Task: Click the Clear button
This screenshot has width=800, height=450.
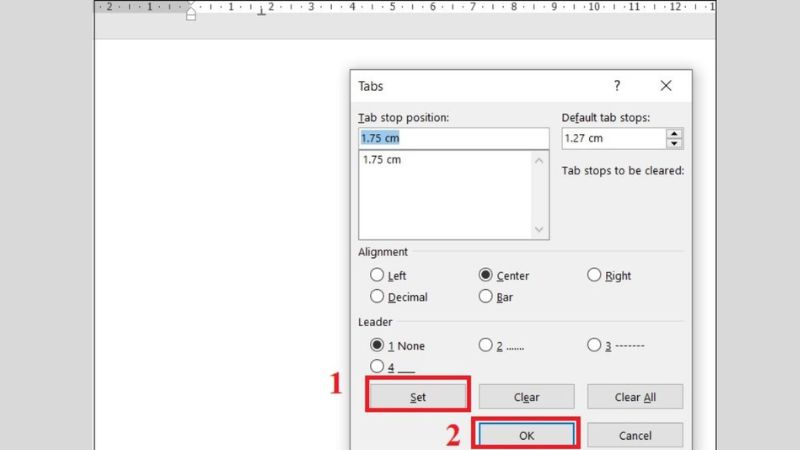Action: [527, 396]
